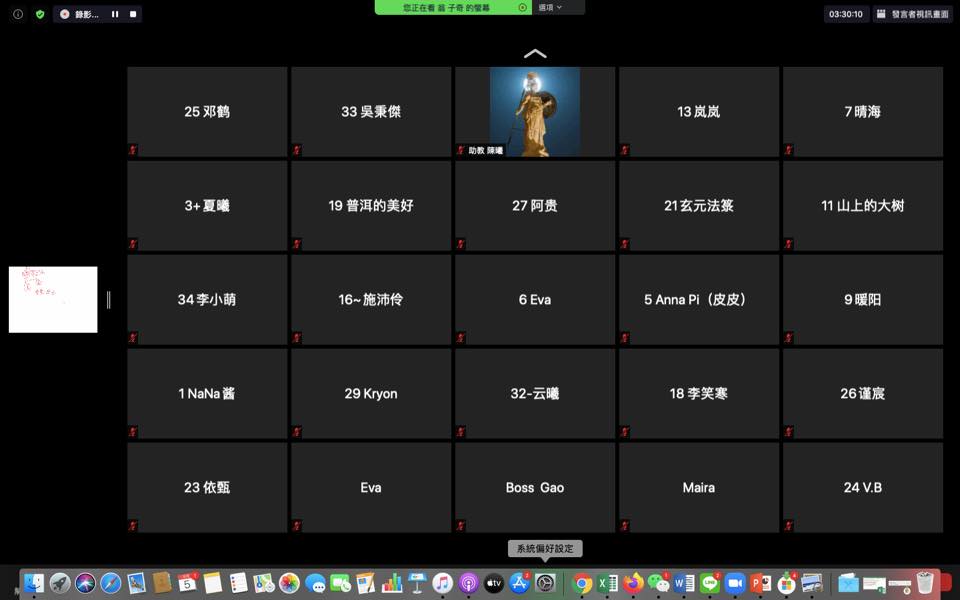Click the muted mic icon on 24 V.B

[789, 526]
